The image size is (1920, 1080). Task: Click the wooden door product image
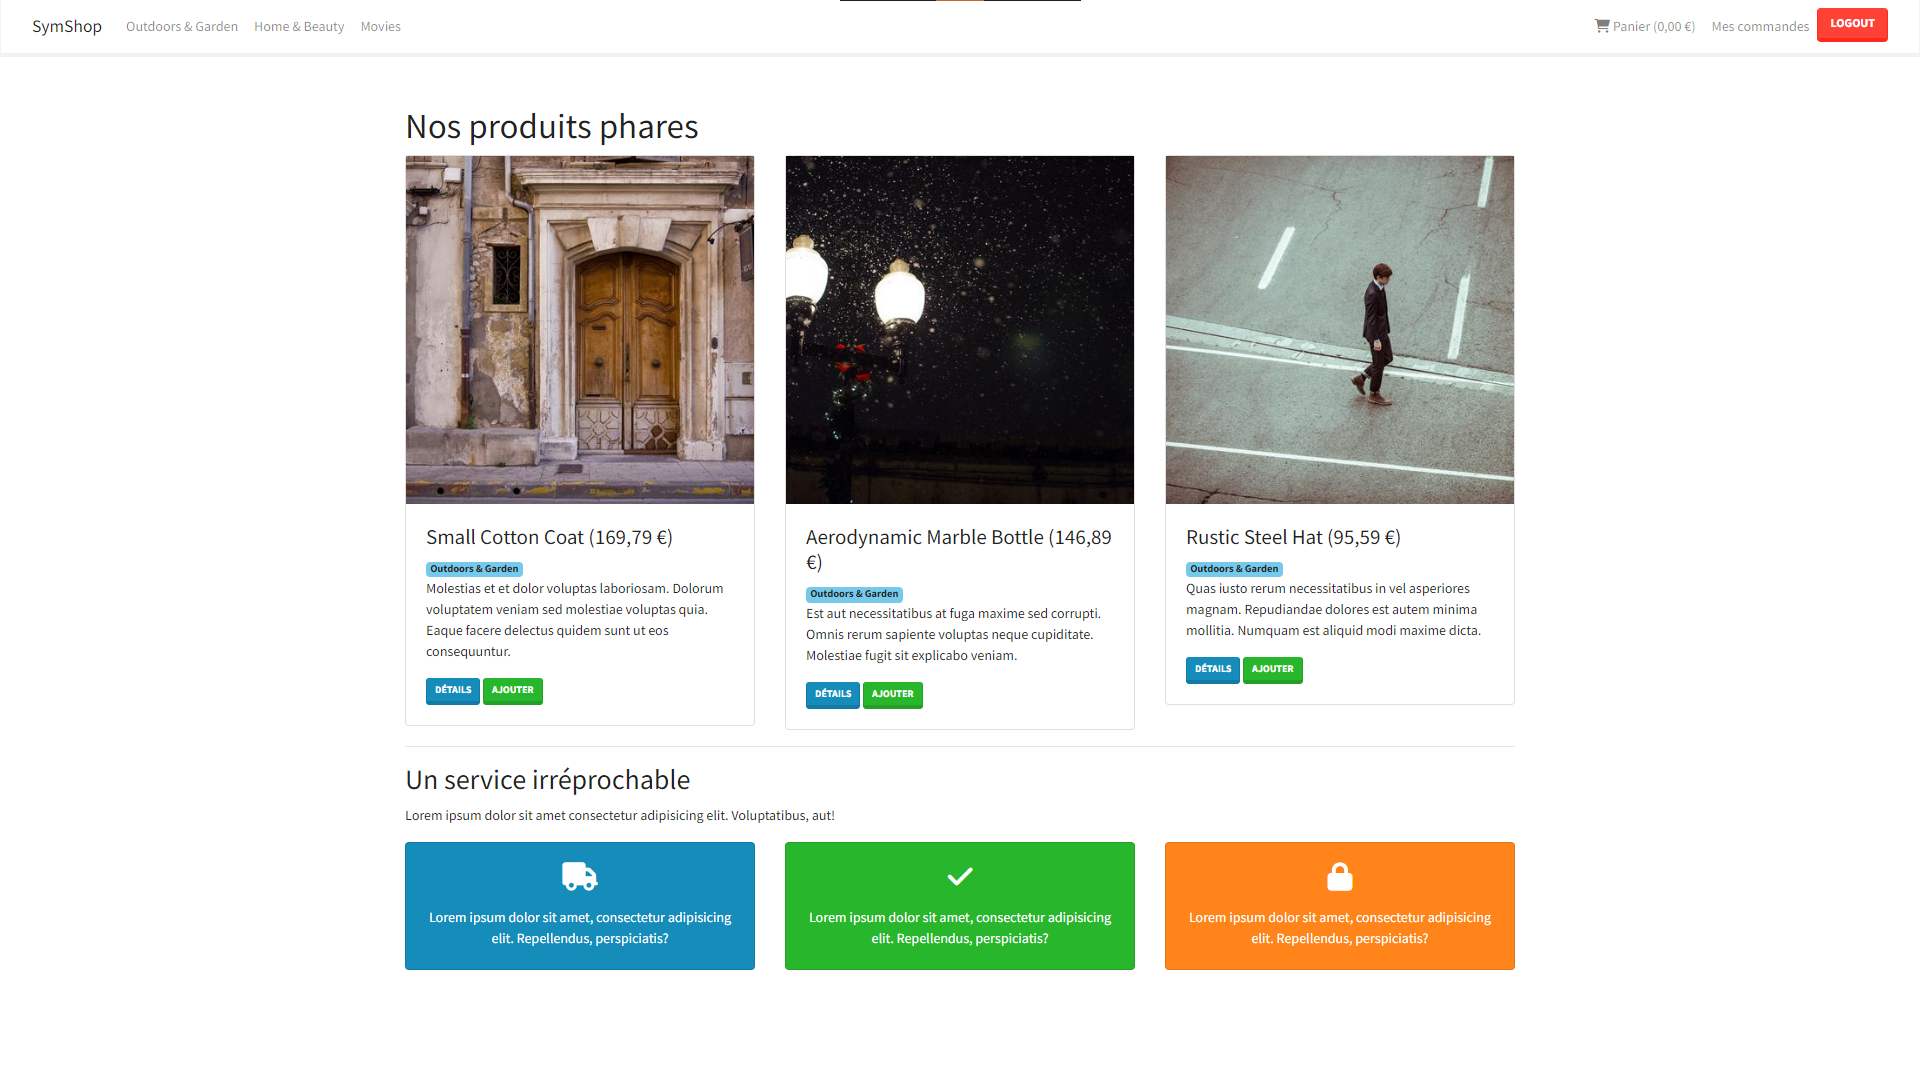(x=579, y=329)
